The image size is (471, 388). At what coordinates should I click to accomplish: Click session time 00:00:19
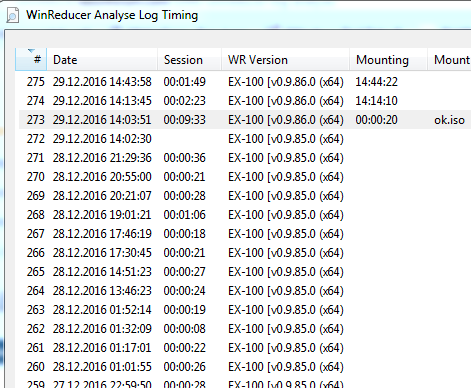[185, 310]
